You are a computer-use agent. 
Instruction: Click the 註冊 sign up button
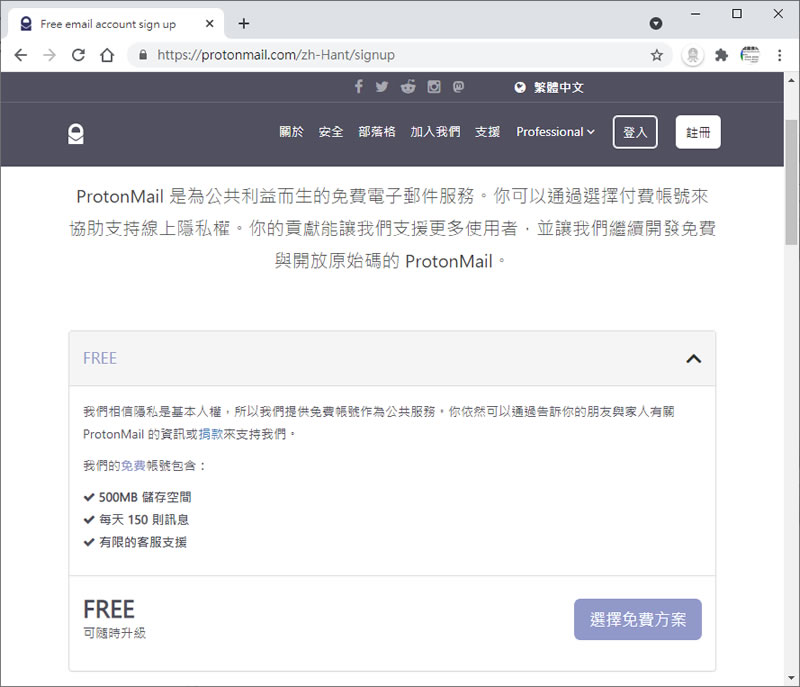(x=698, y=132)
